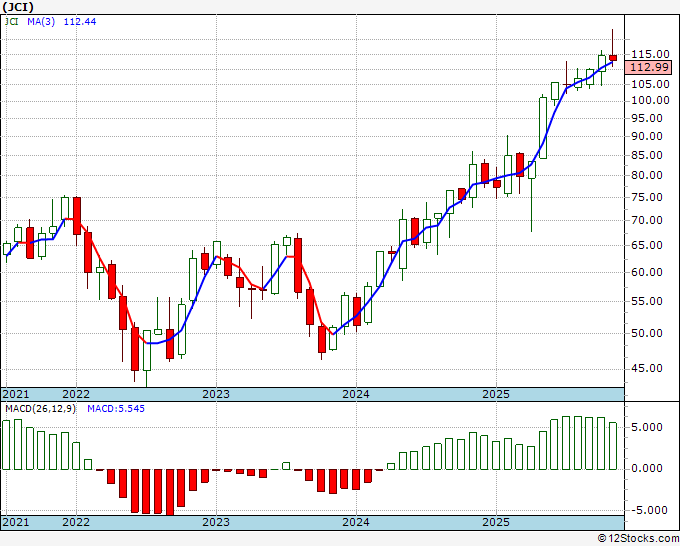Click 2023 on the price chart timeline
This screenshot has width=680, height=546.
click(216, 395)
